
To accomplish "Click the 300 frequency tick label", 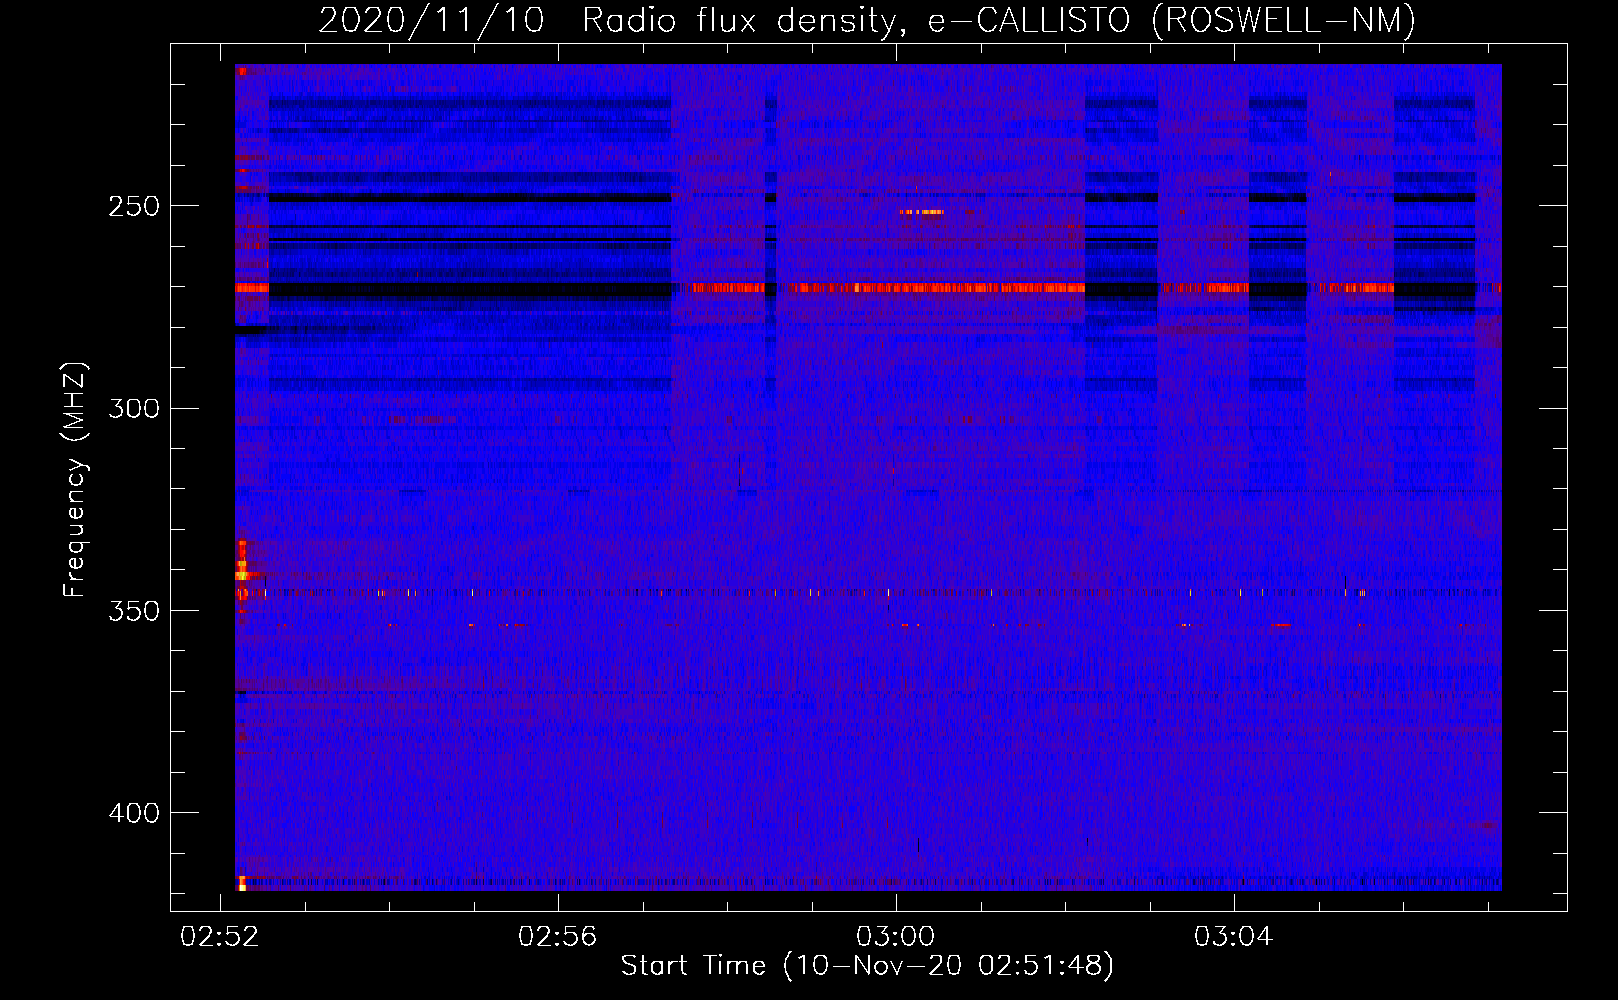I will tap(134, 409).
